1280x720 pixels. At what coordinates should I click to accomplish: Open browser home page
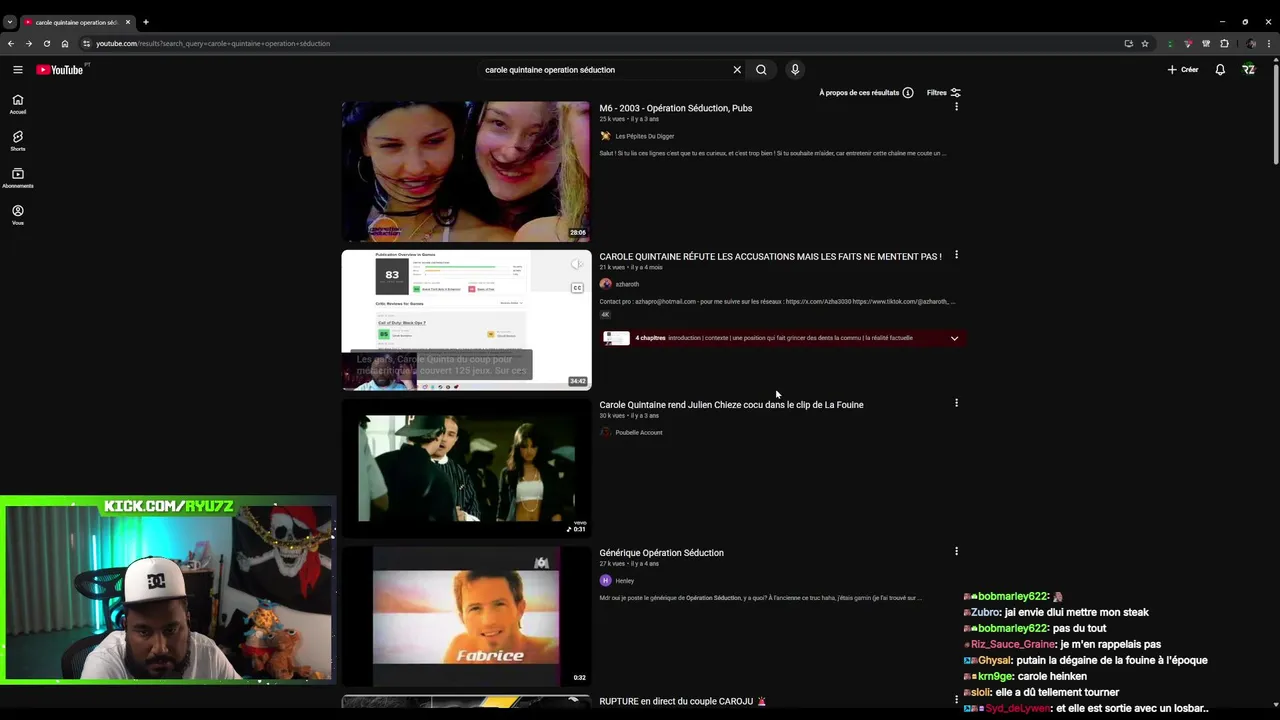point(65,43)
